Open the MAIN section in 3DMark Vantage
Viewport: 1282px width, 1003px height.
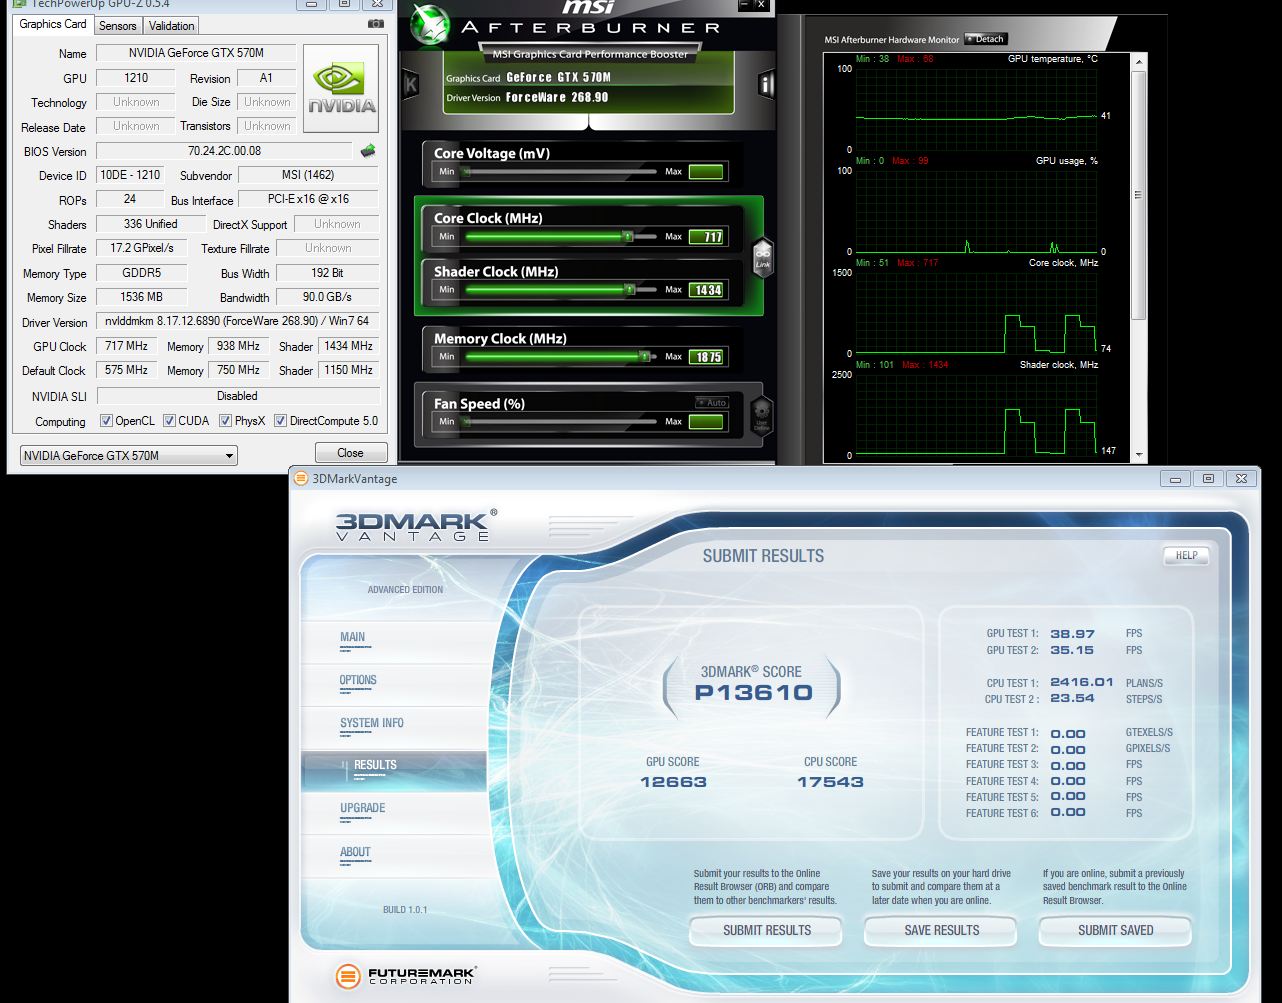(x=352, y=637)
